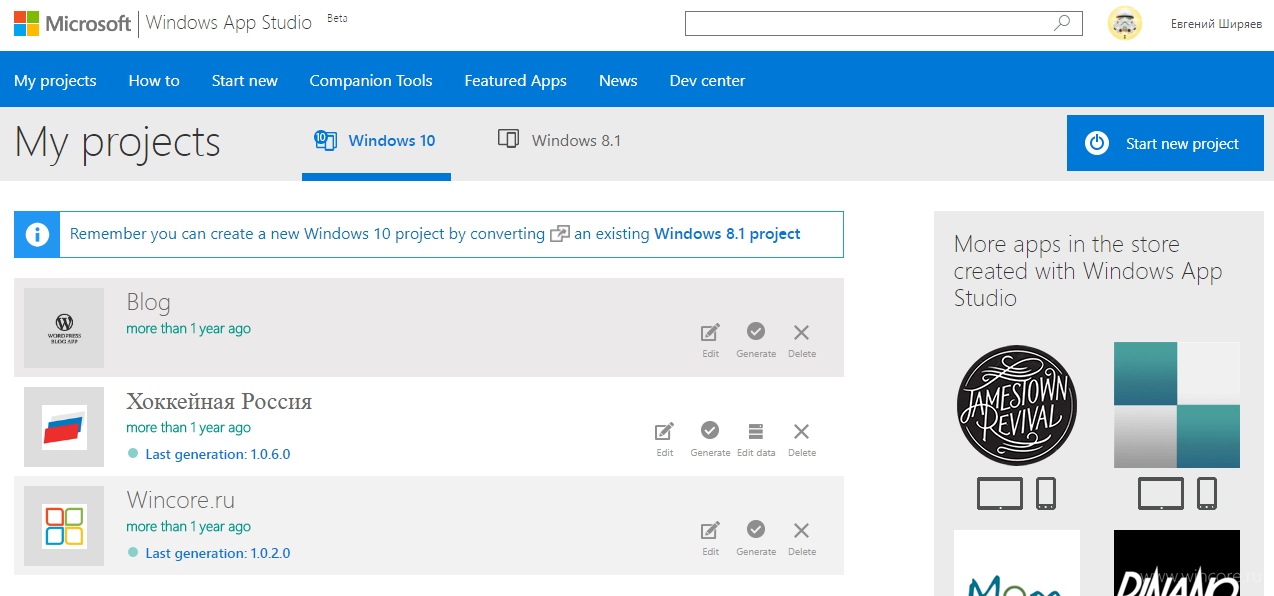Click Windows App Studio title
The width and height of the screenshot is (1274, 596).
[x=229, y=23]
